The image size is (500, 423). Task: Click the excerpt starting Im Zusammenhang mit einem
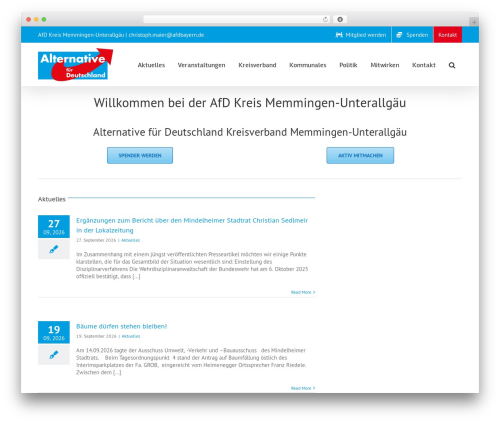[x=192, y=265]
